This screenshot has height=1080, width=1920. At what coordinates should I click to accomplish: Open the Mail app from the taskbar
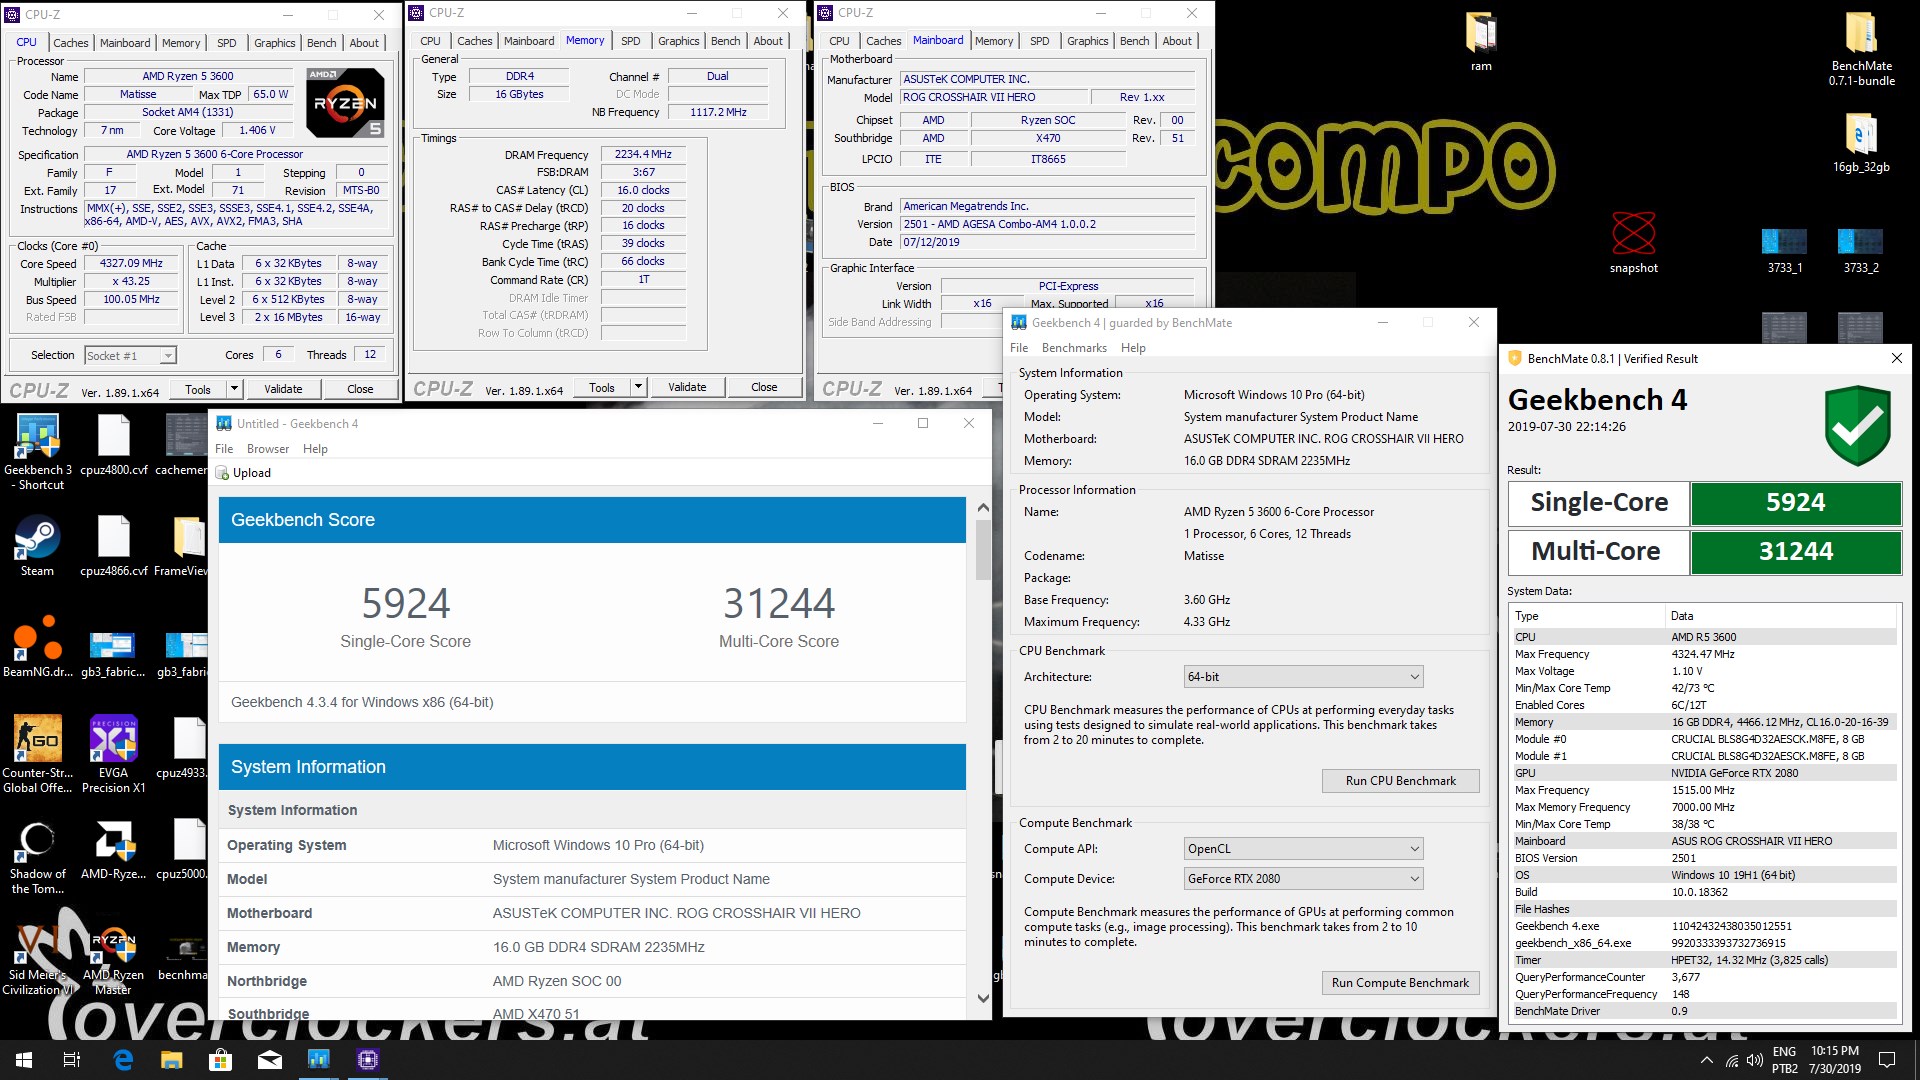click(x=269, y=1060)
